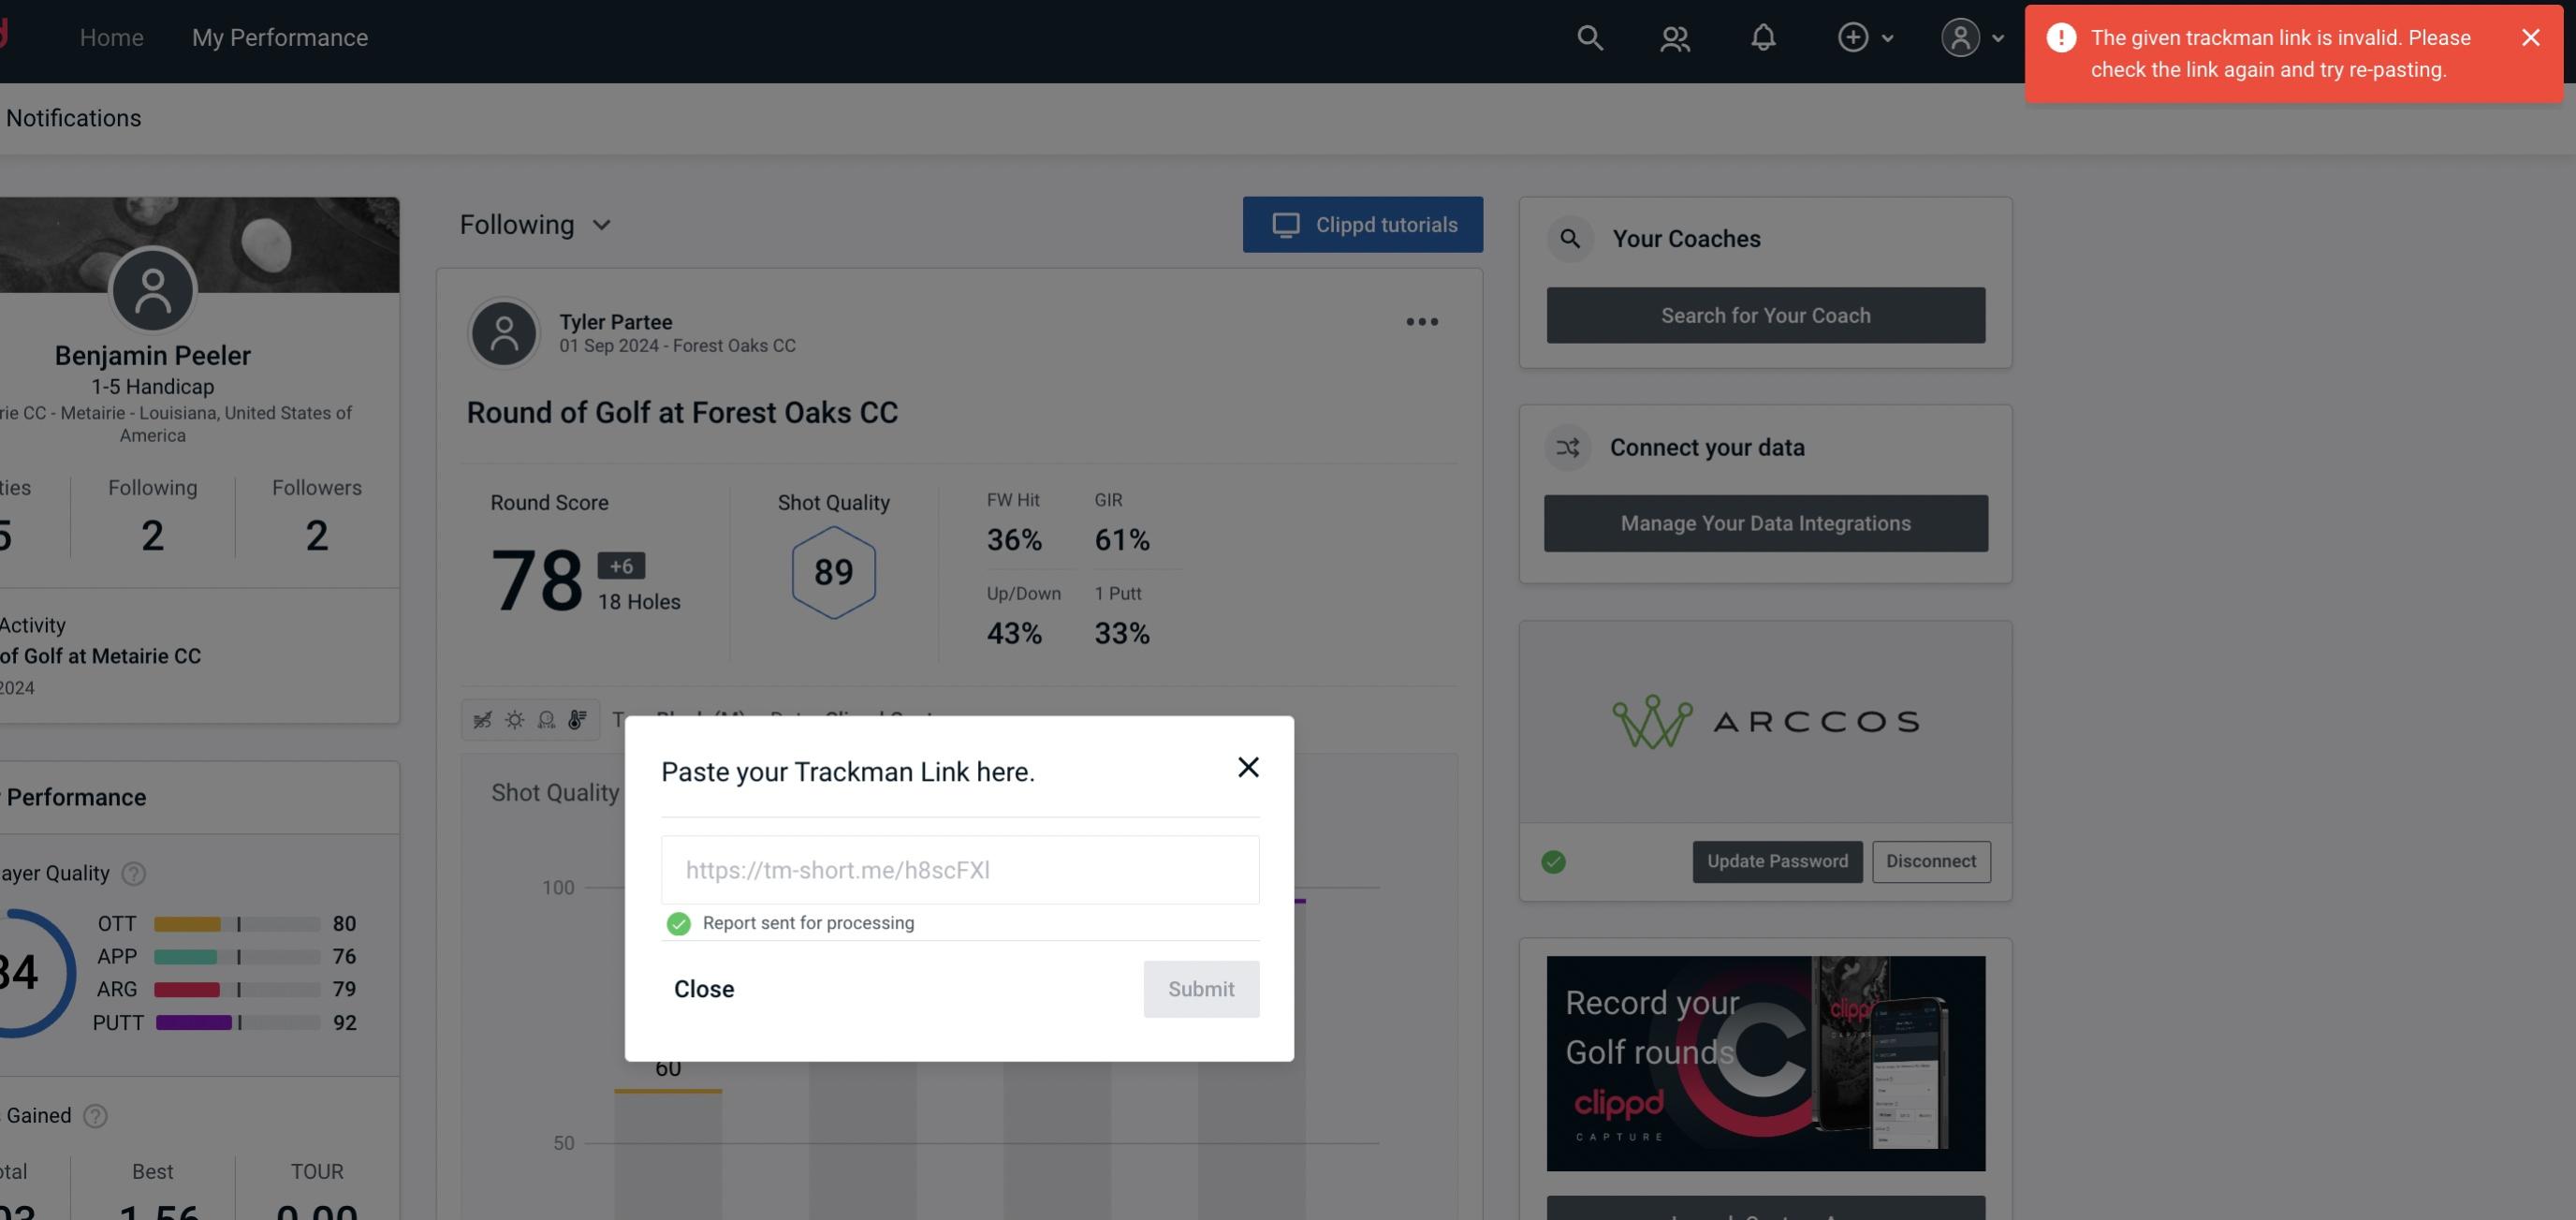Click the Search for Your Coach button
This screenshot has width=2576, height=1220.
(x=1766, y=316)
